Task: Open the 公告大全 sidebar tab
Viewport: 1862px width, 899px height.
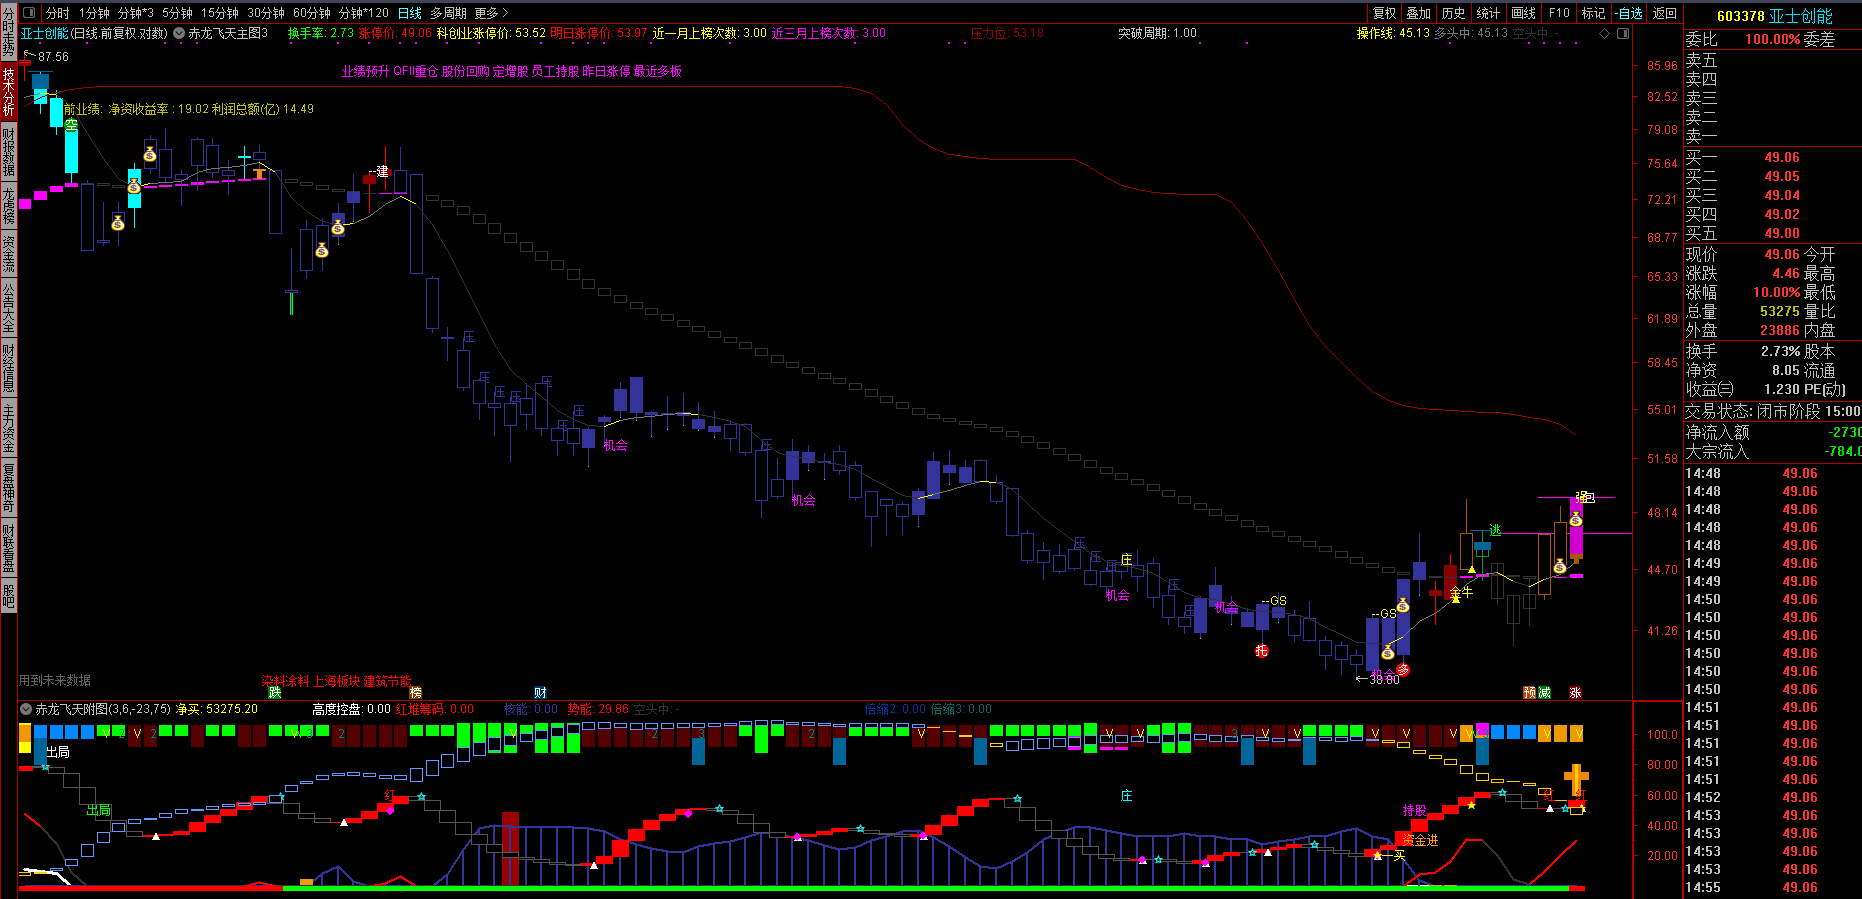Action: [x=8, y=308]
